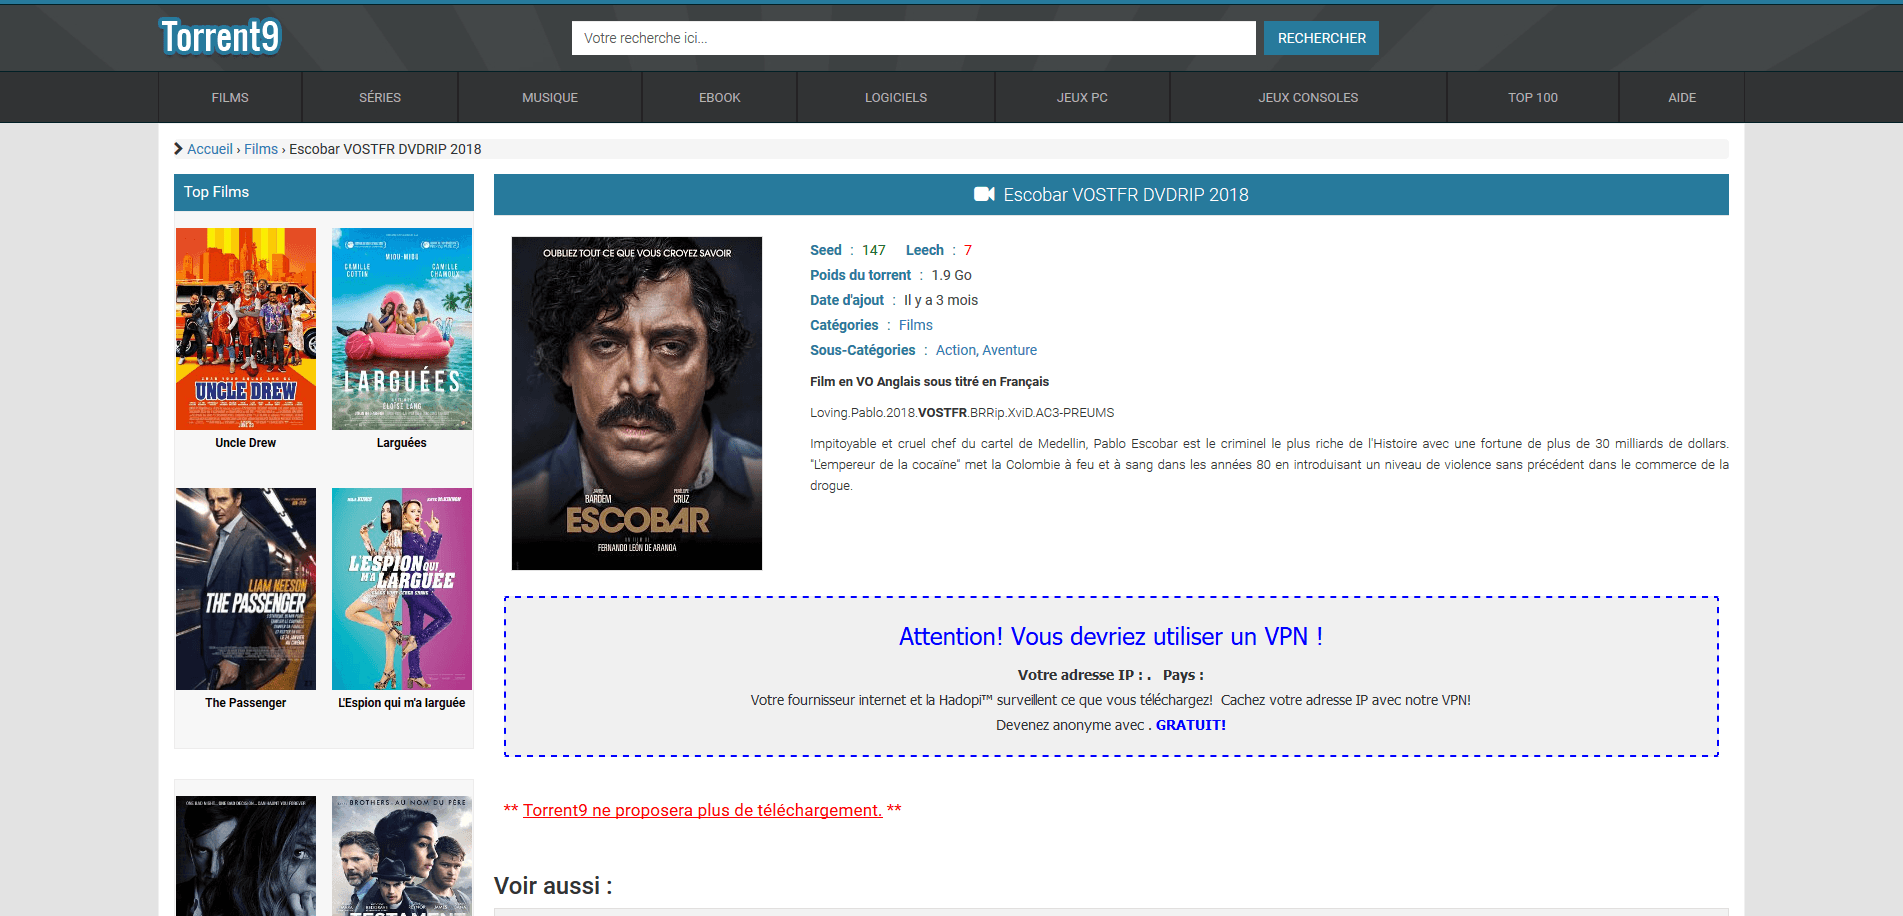Click The Passenger title link

246,703
